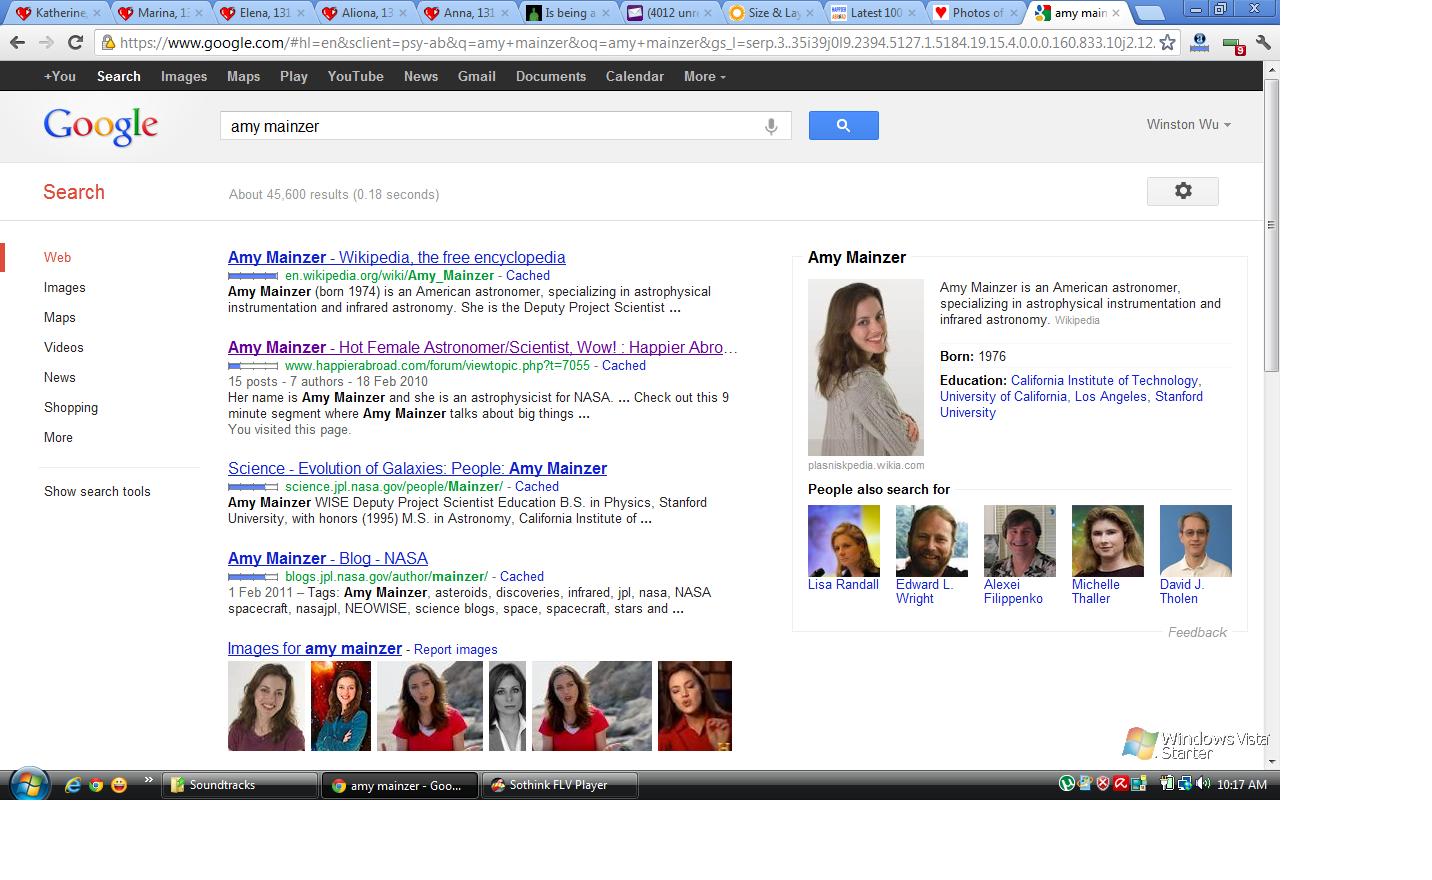Open the Winston Wu account dropdown
This screenshot has width=1432, height=880.
pos(1189,124)
